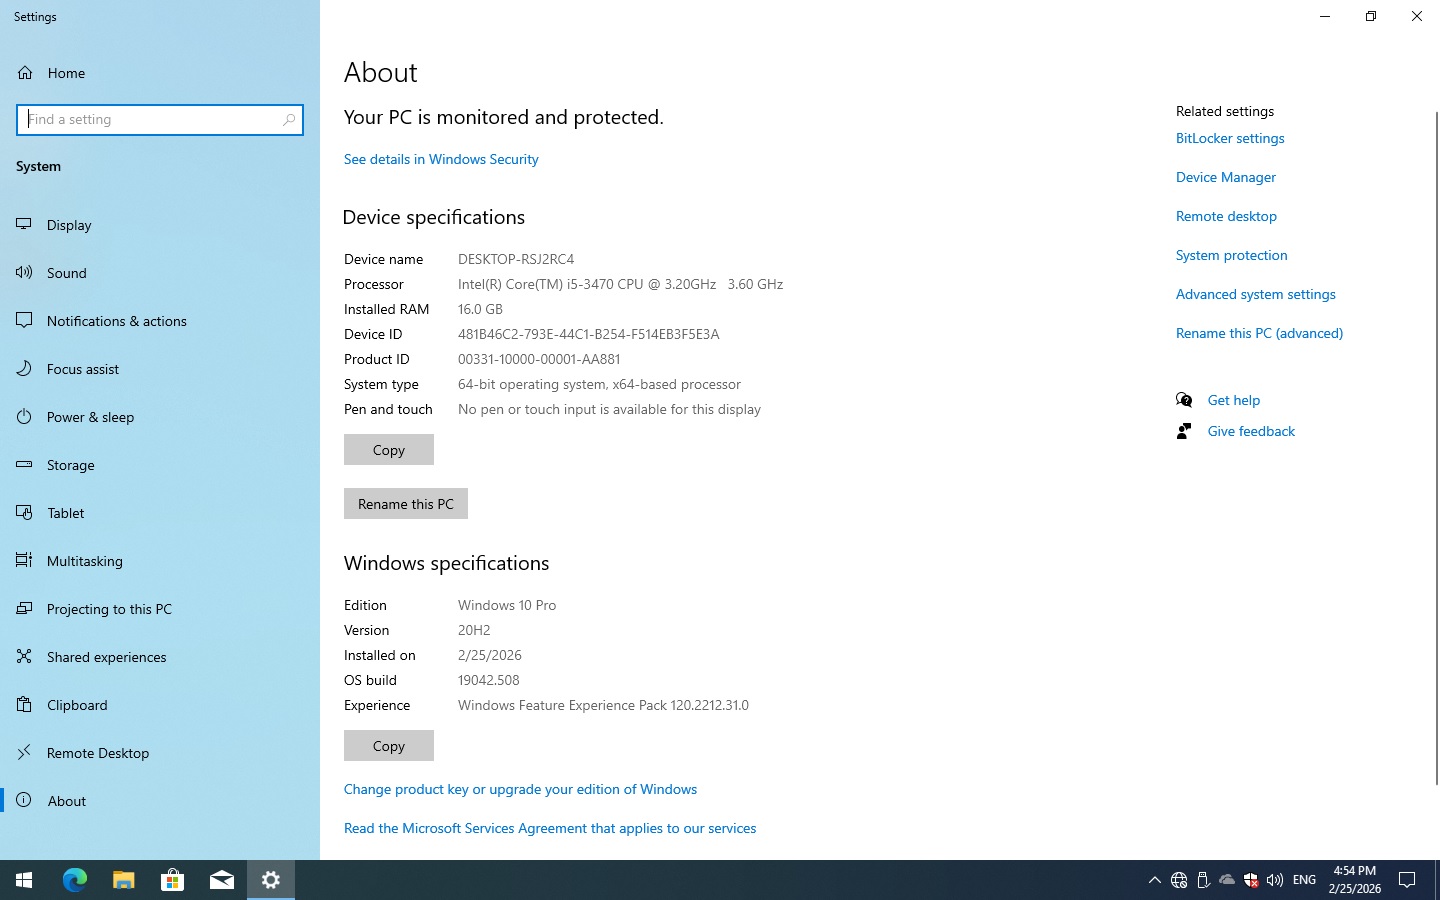Click the Installed RAM value 16.0 GB
The image size is (1440, 900).
point(480,309)
